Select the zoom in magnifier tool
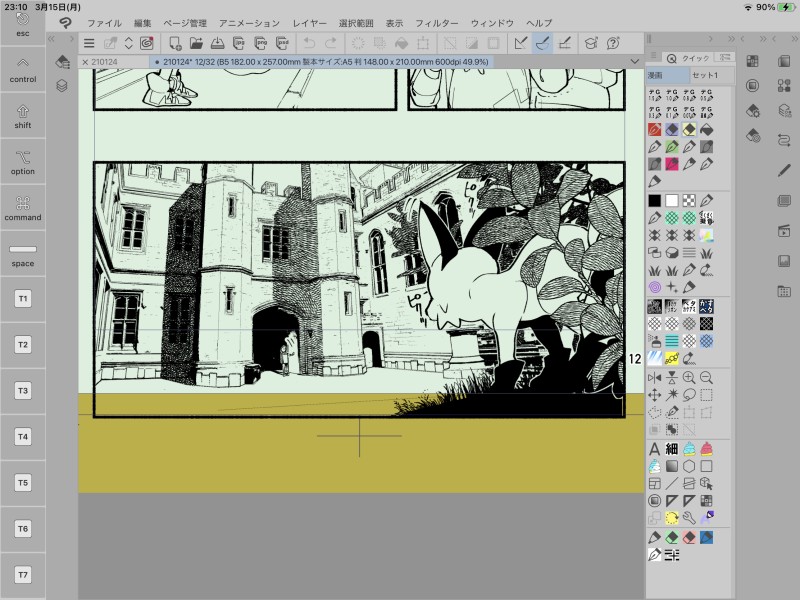Image resolution: width=800 pixels, height=600 pixels. (x=689, y=378)
